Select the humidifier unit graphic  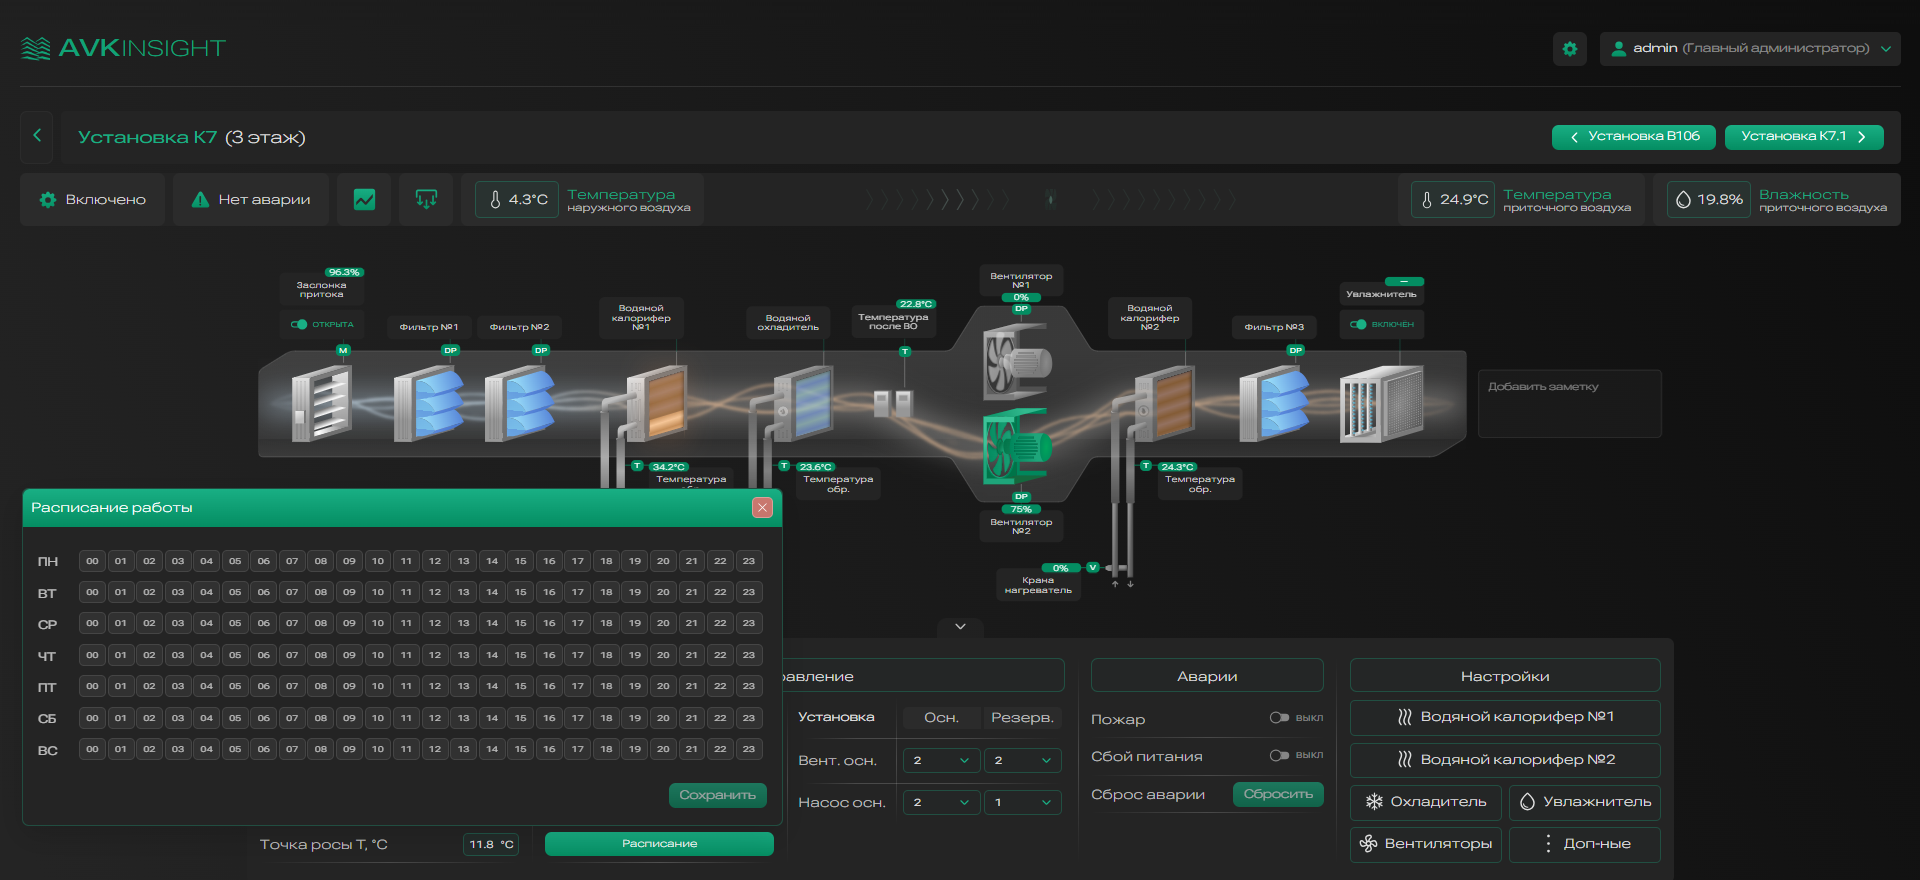pyautogui.click(x=1382, y=404)
